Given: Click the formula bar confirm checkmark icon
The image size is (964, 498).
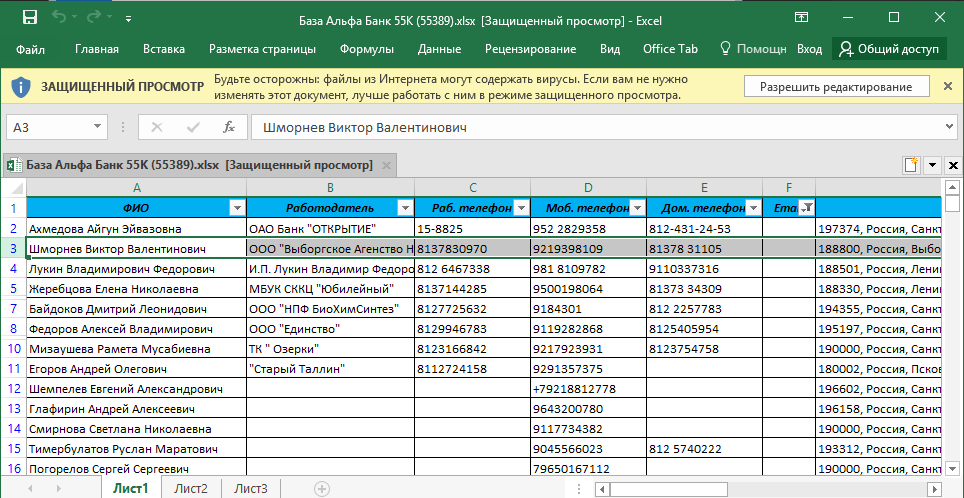Looking at the screenshot, I should click(x=193, y=127).
